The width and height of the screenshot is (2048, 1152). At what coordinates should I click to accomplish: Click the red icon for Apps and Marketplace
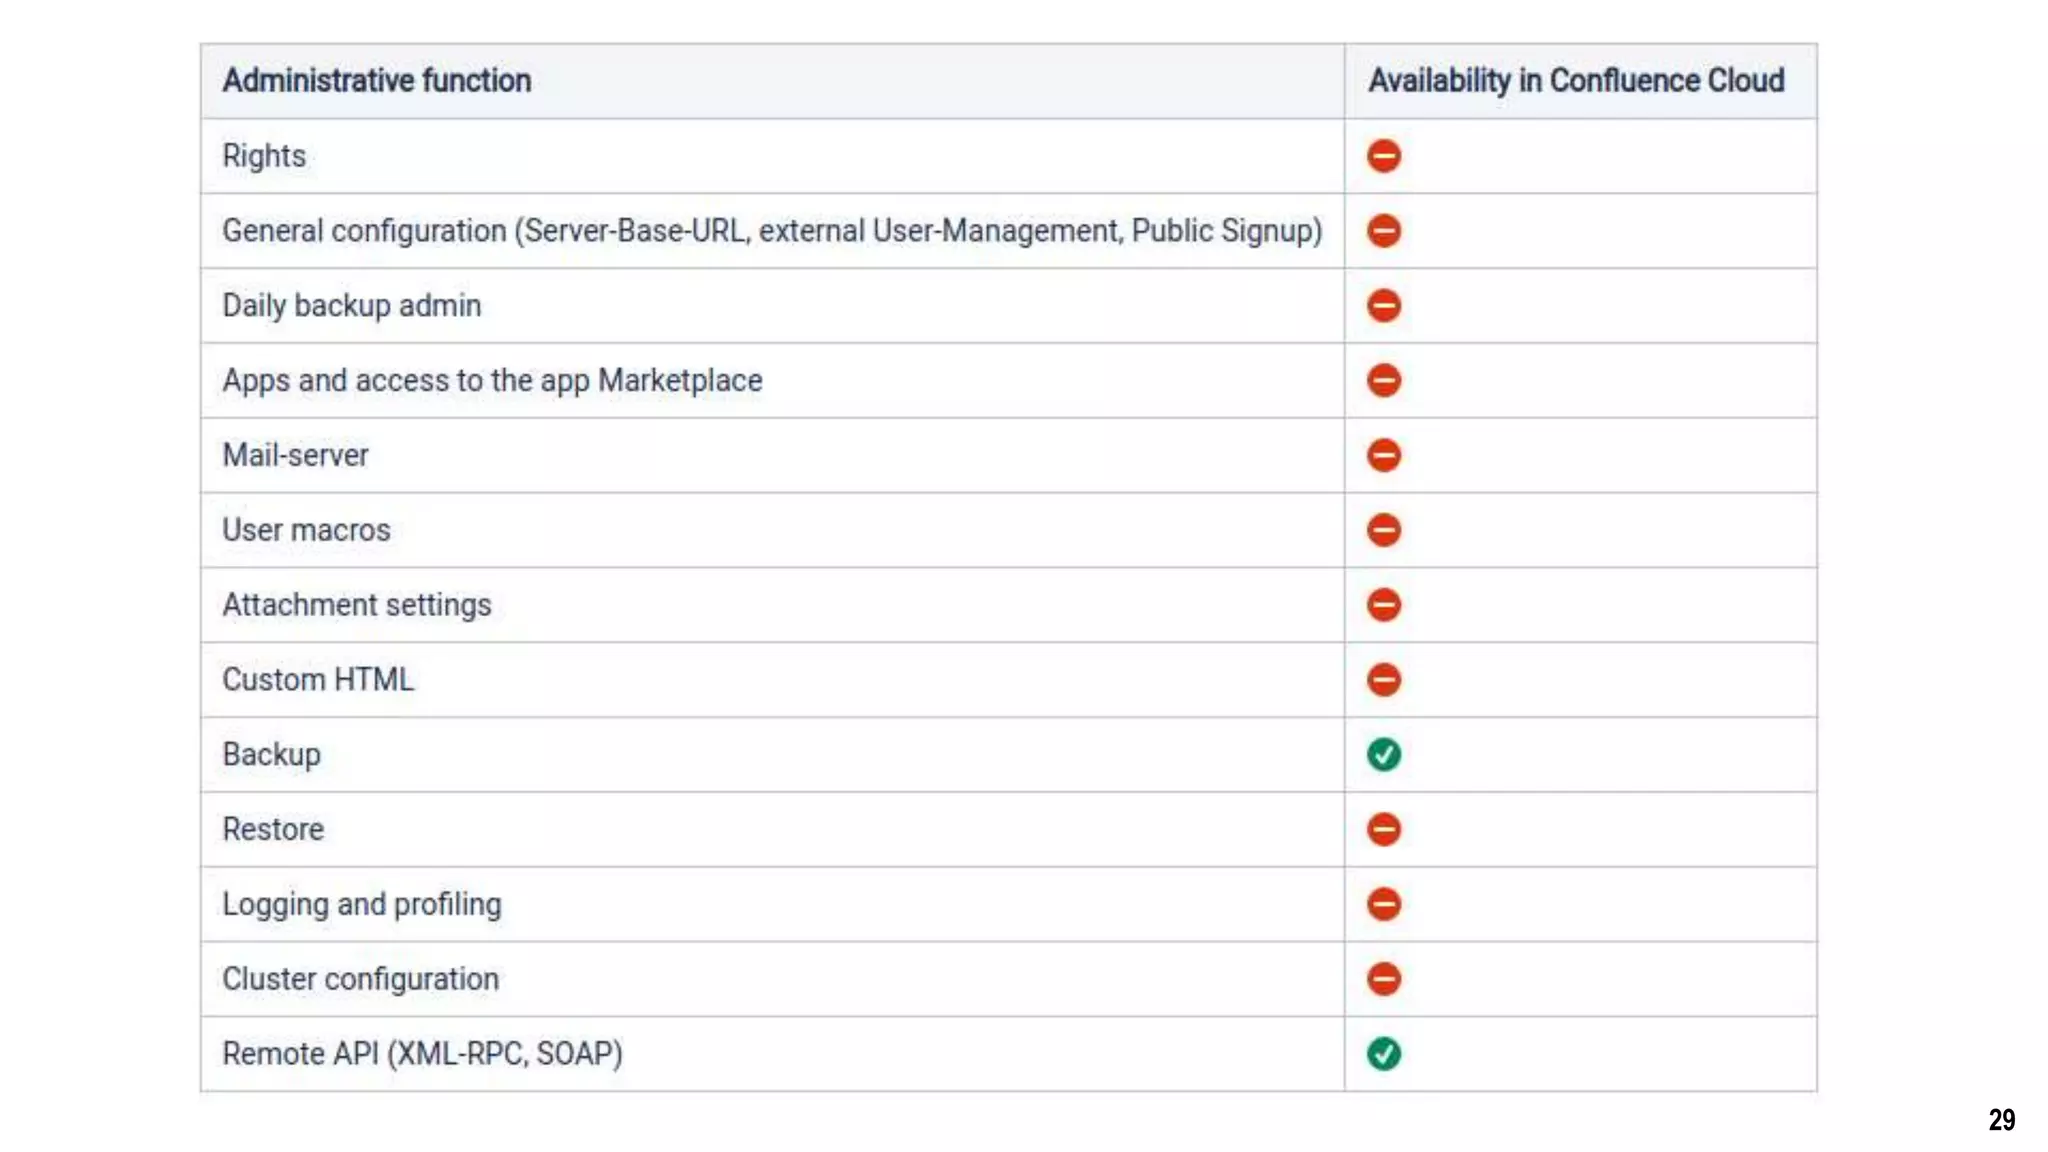tap(1383, 380)
